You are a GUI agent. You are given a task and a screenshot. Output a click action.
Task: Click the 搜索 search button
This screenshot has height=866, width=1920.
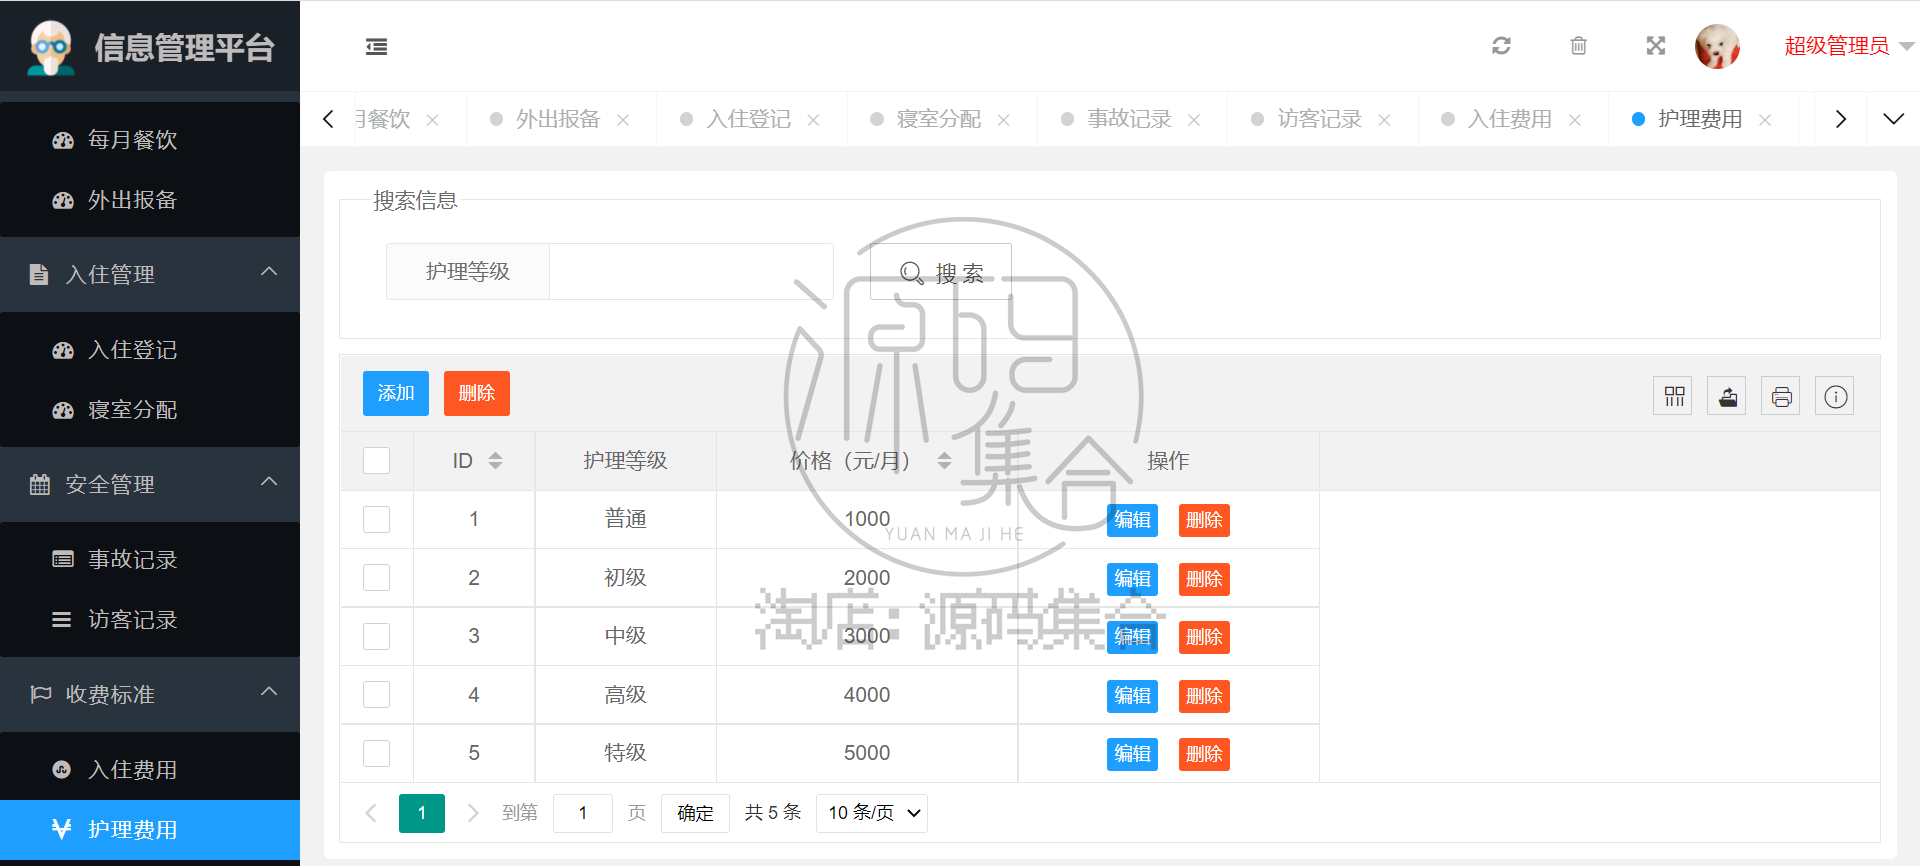[941, 272]
